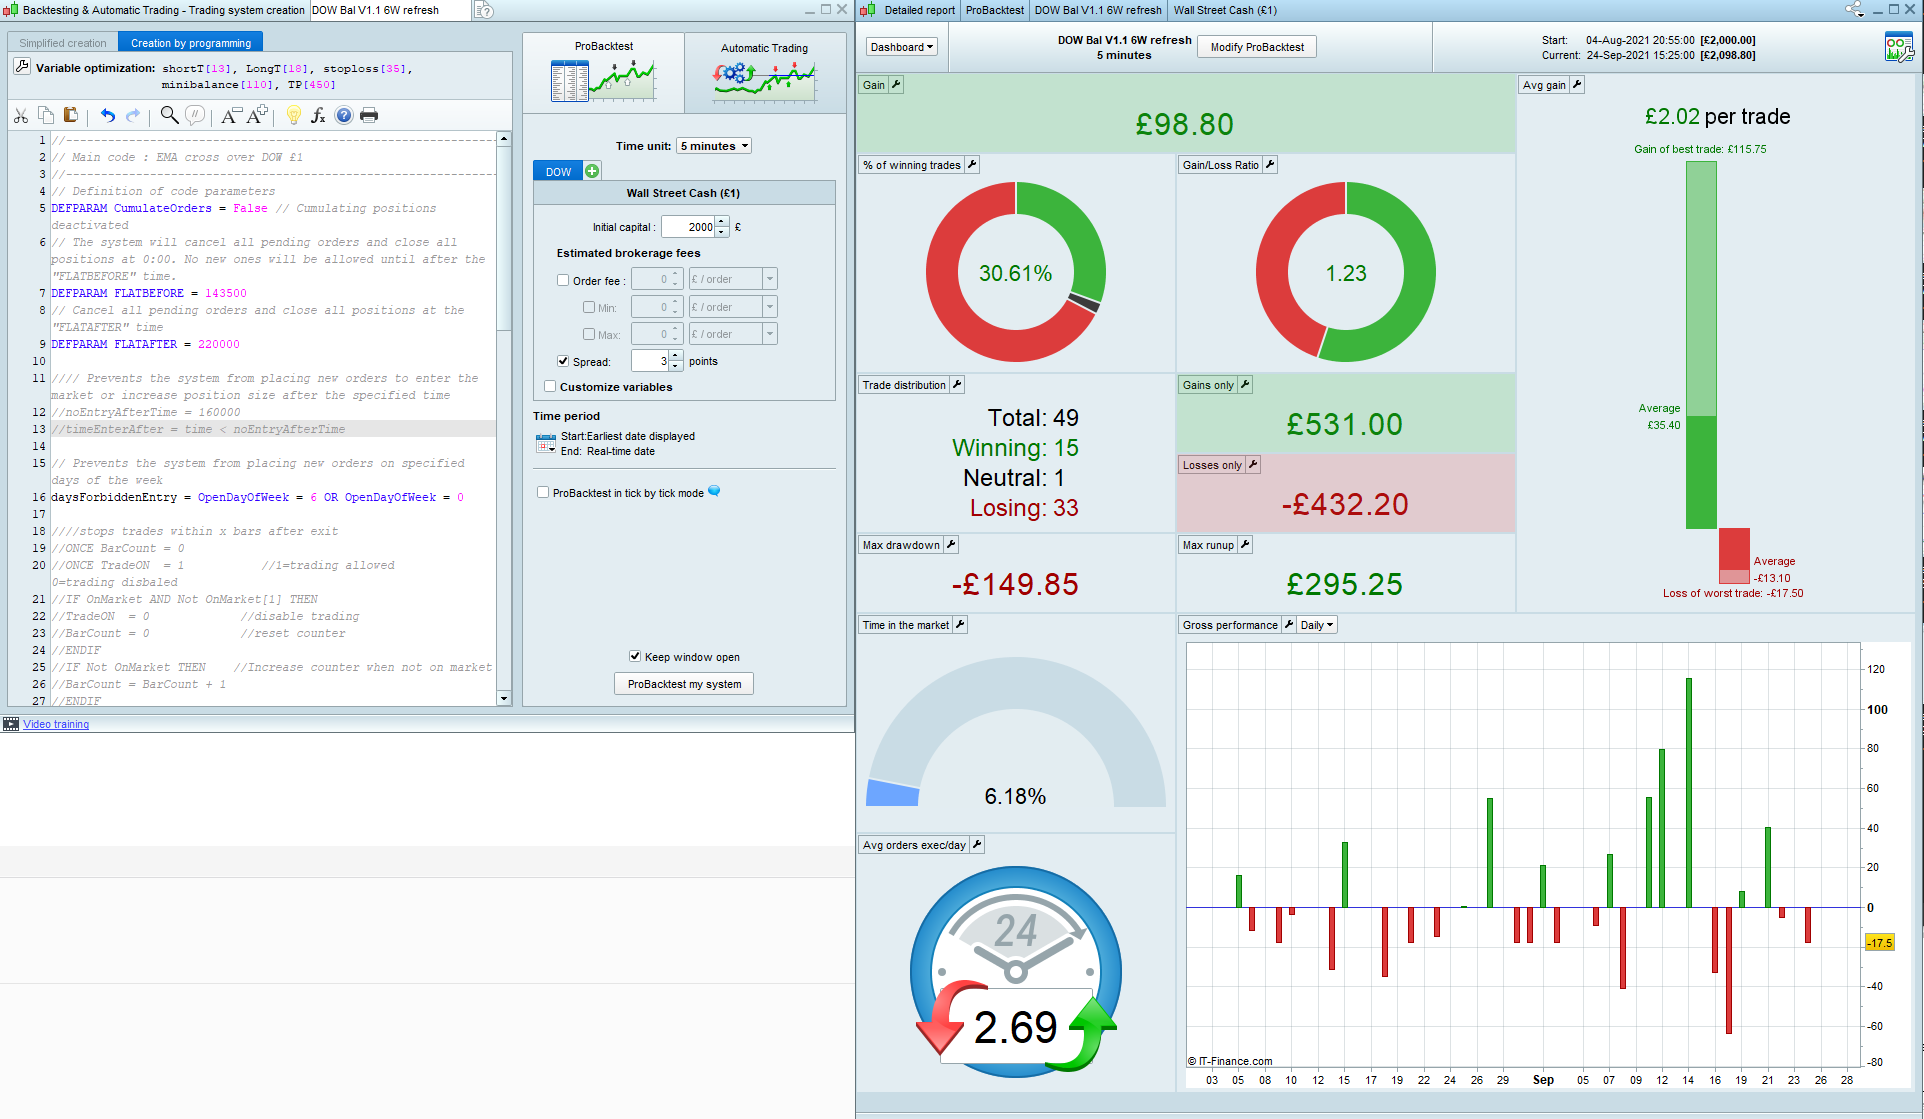
Task: Click the lightbulb help icon
Action: pos(293,116)
